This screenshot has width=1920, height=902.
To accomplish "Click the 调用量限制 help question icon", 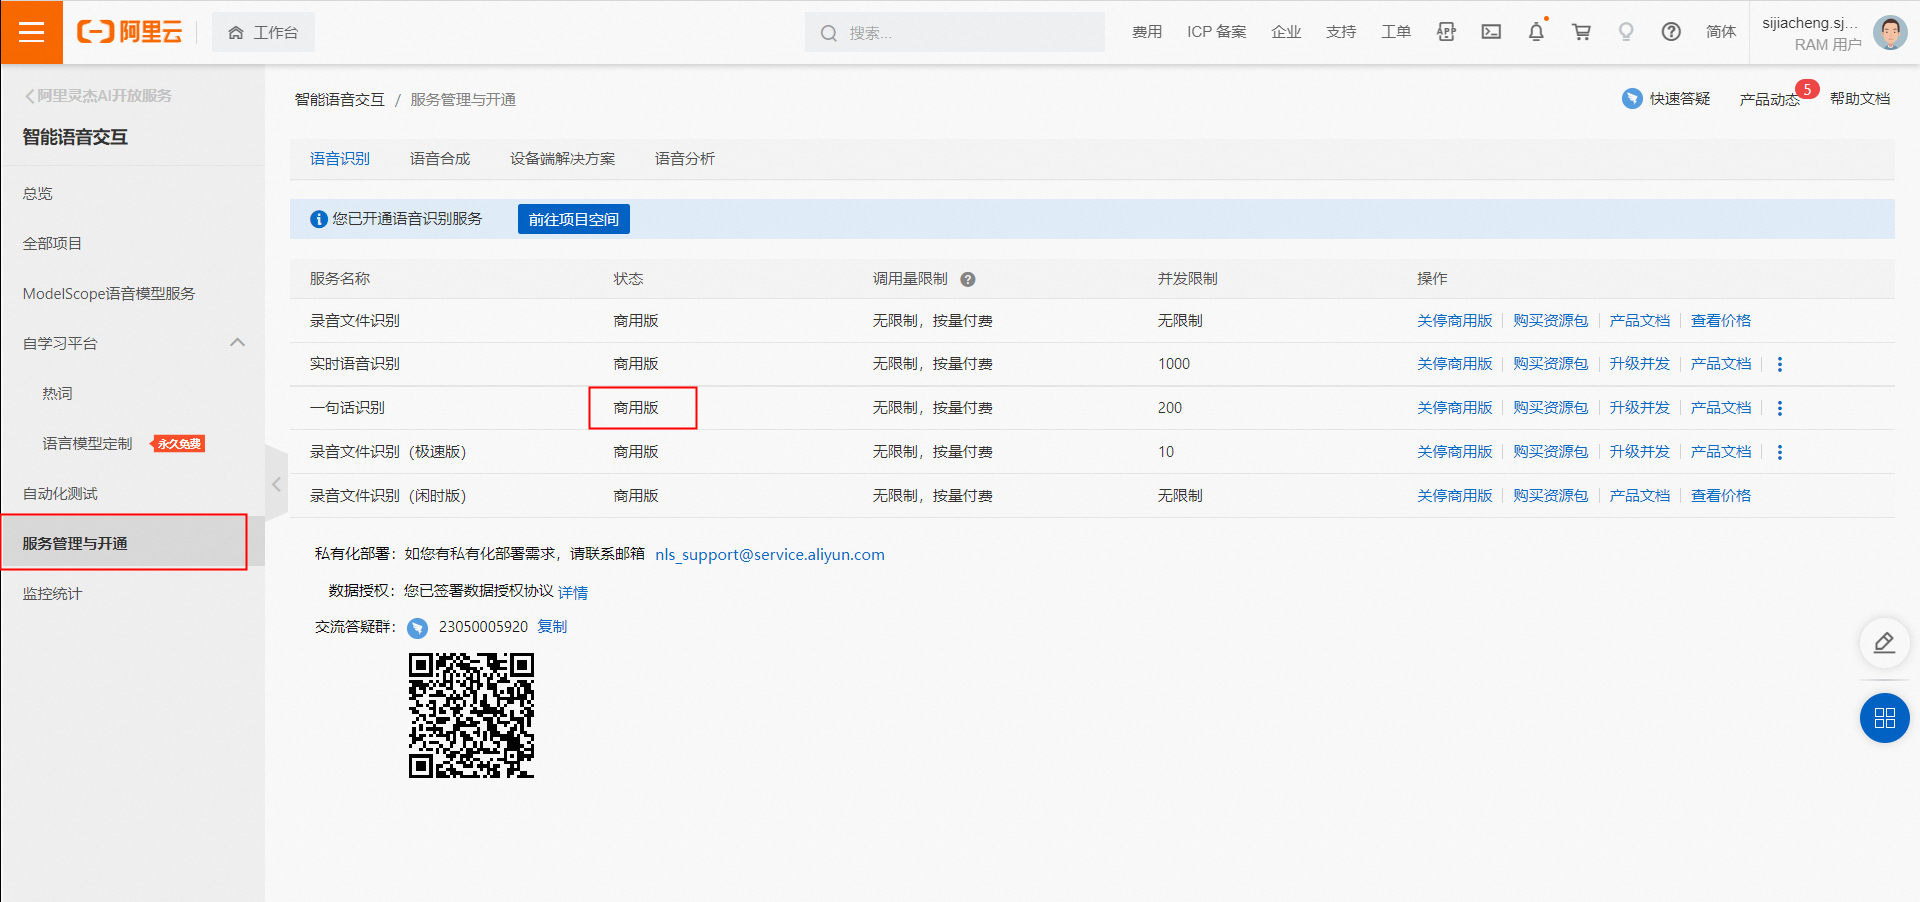I will click(x=968, y=280).
